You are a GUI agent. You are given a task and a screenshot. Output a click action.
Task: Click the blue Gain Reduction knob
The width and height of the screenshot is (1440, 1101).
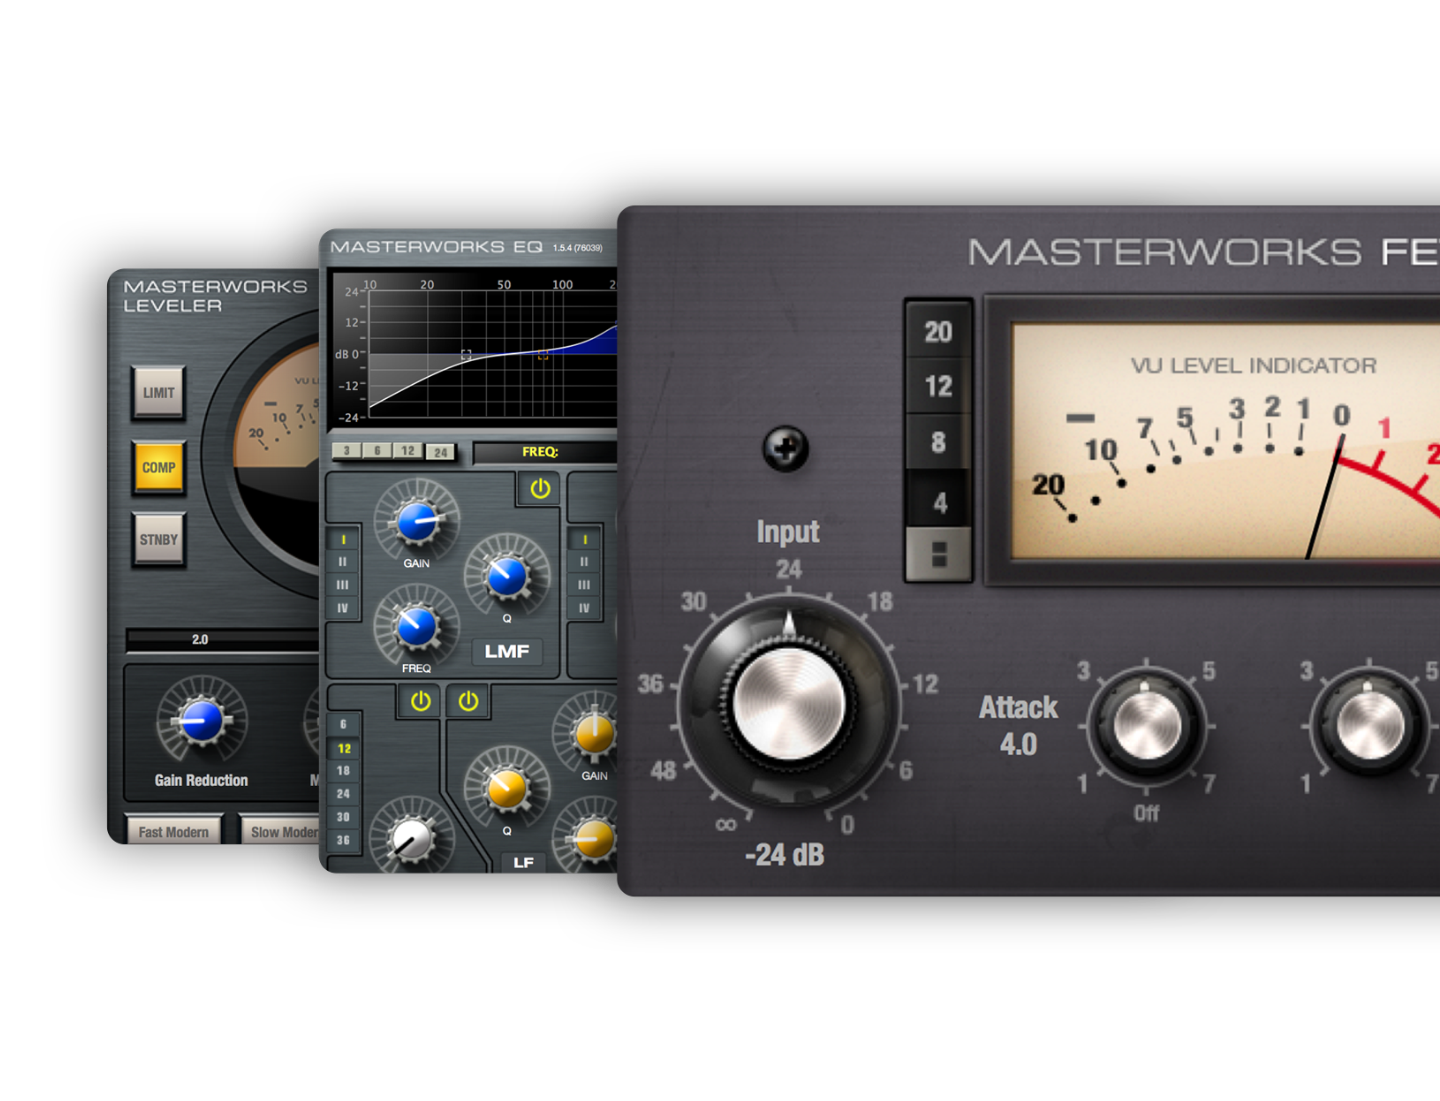coord(201,721)
